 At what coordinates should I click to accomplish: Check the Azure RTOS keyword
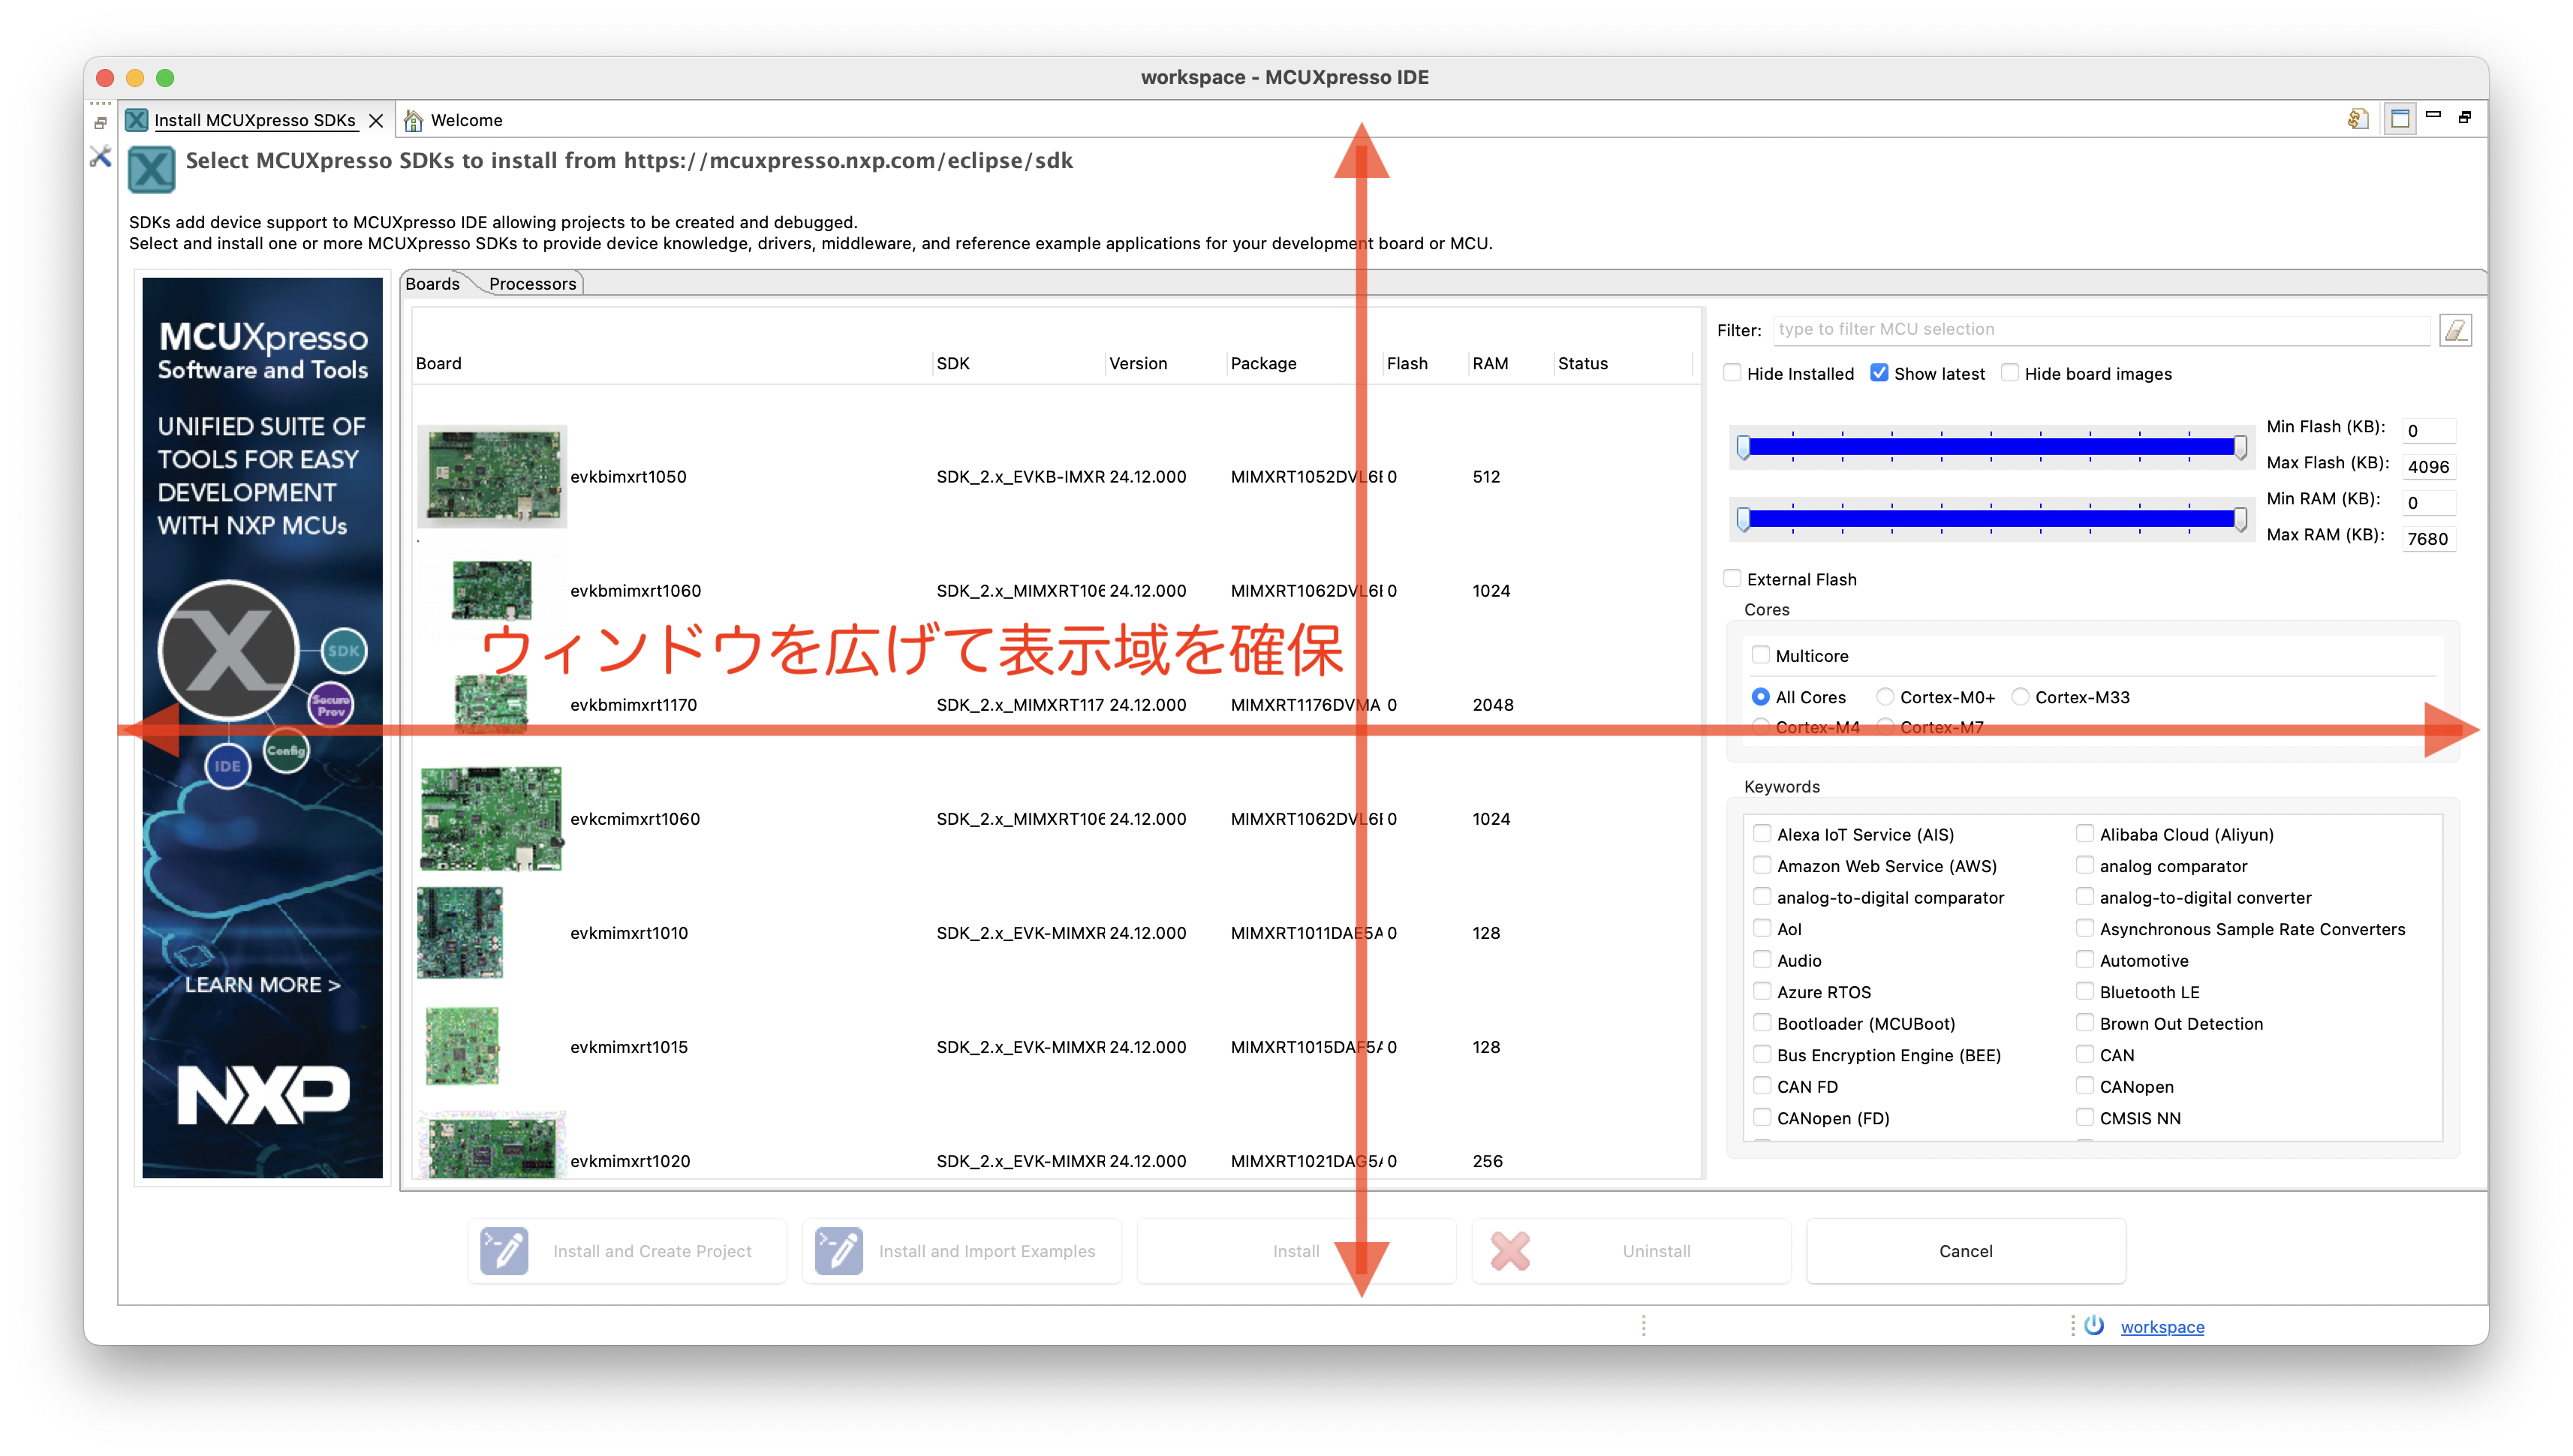[x=1762, y=991]
